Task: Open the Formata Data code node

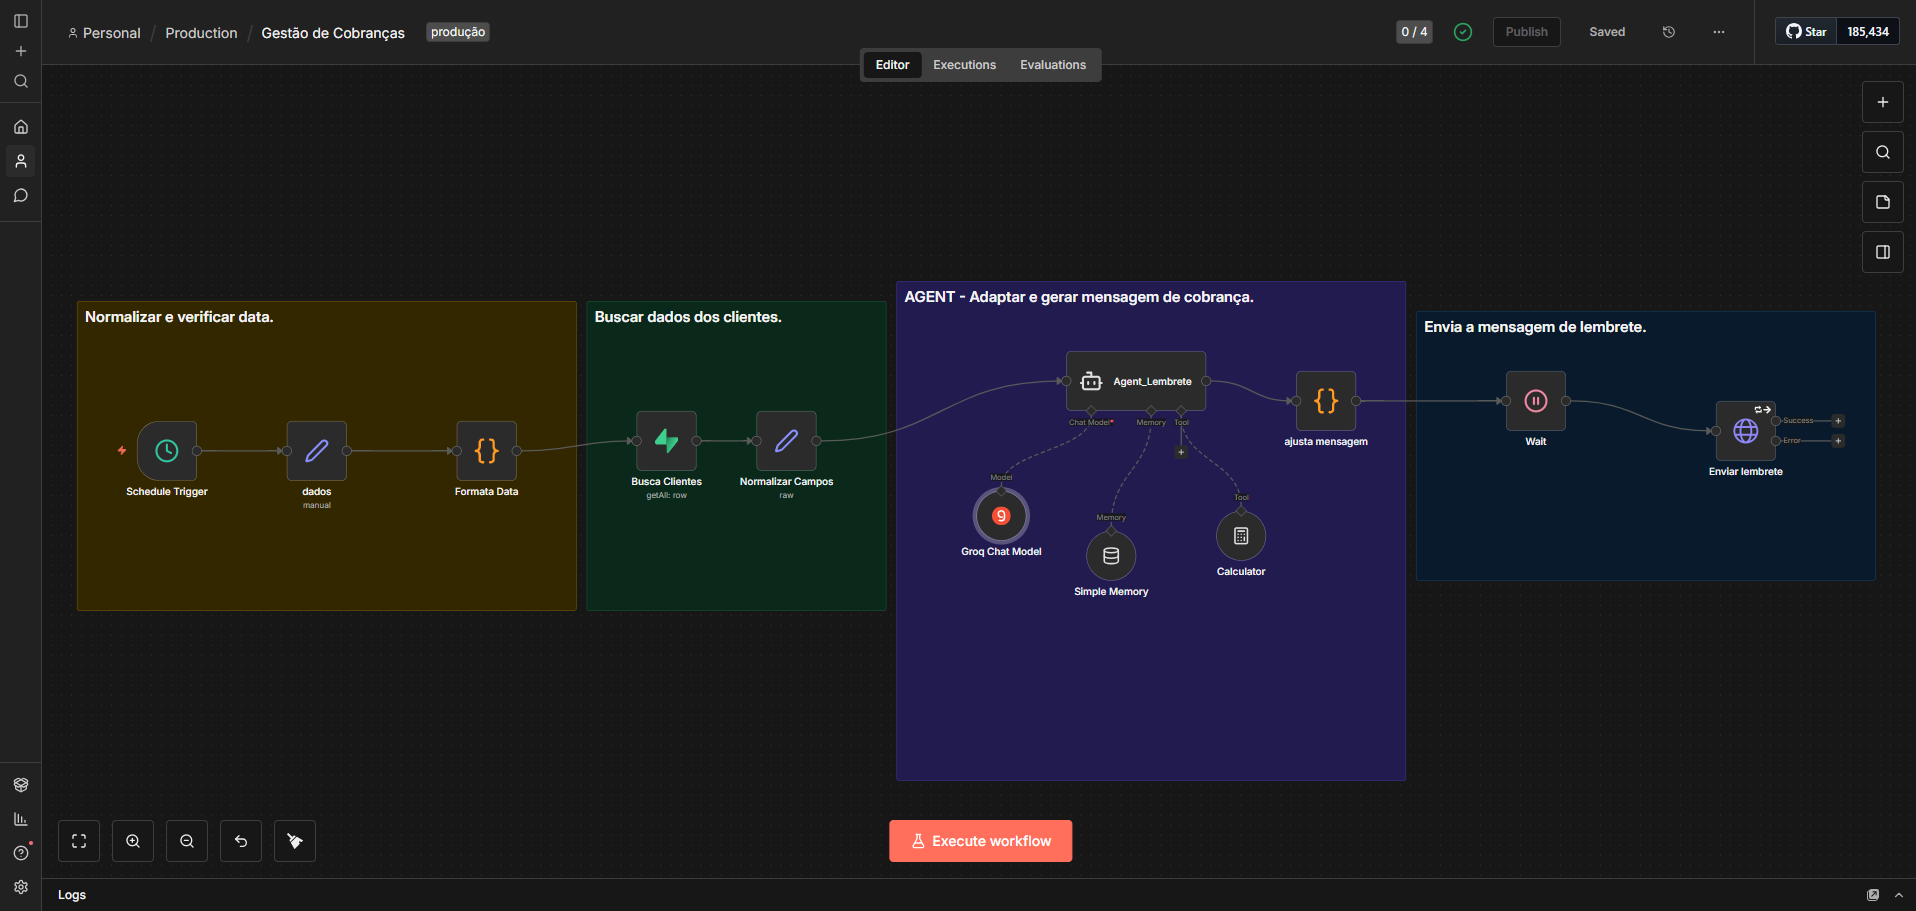Action: (x=487, y=451)
